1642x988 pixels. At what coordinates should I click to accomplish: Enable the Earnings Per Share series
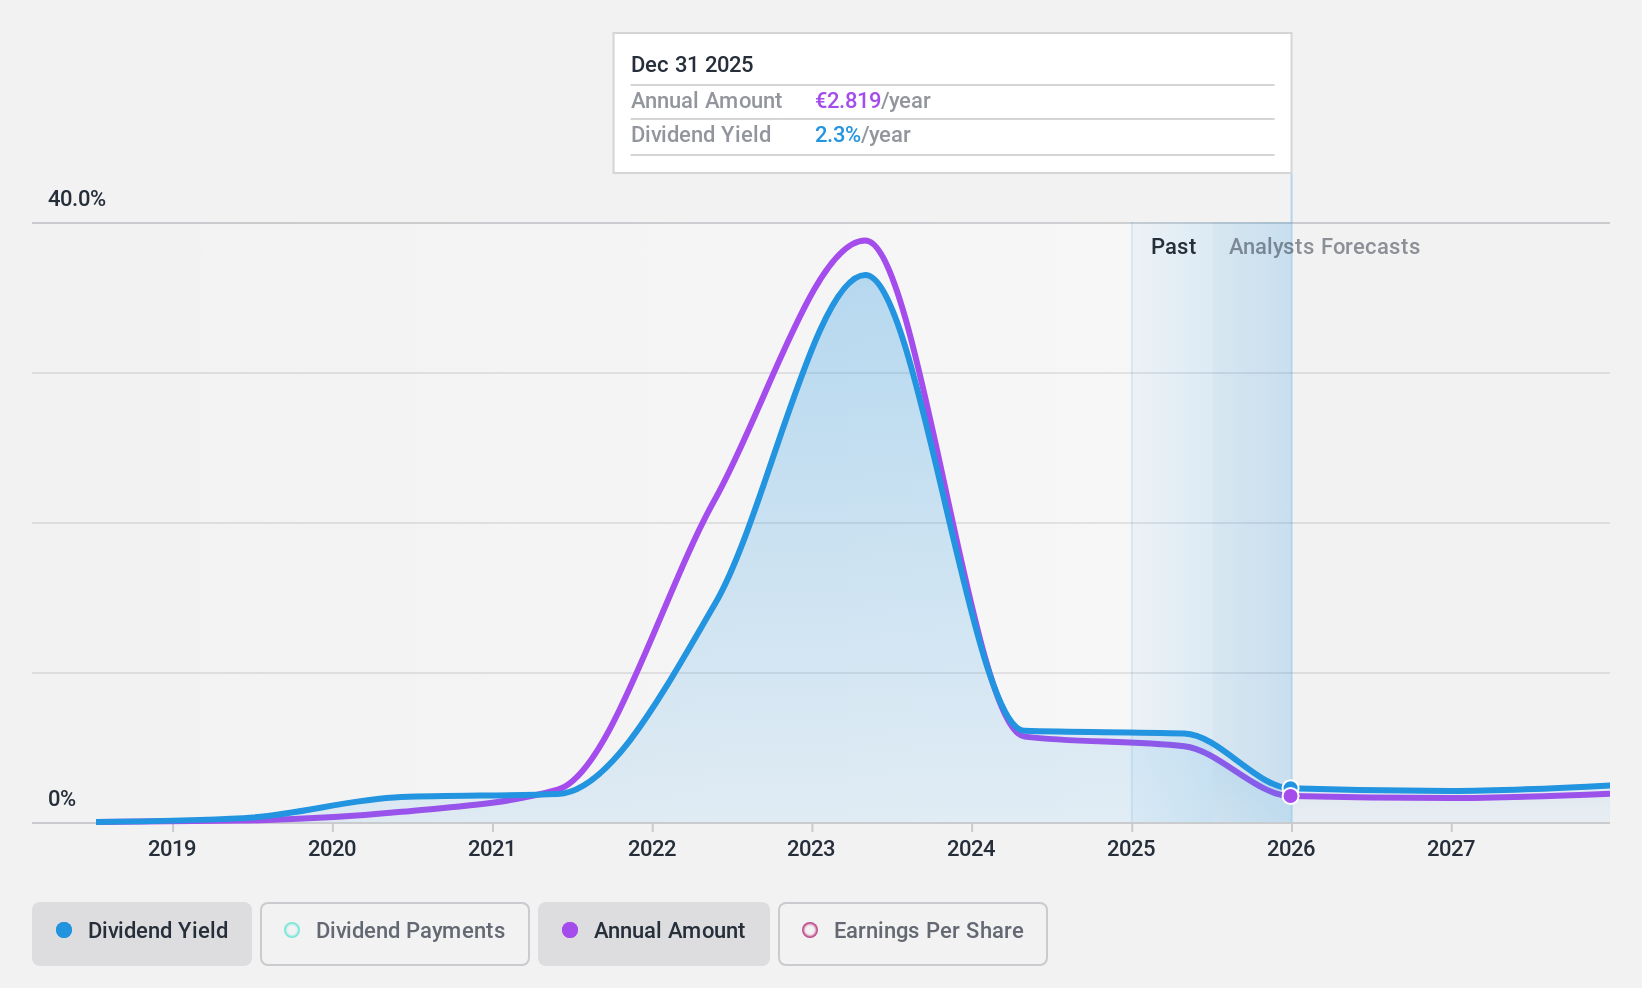(913, 934)
